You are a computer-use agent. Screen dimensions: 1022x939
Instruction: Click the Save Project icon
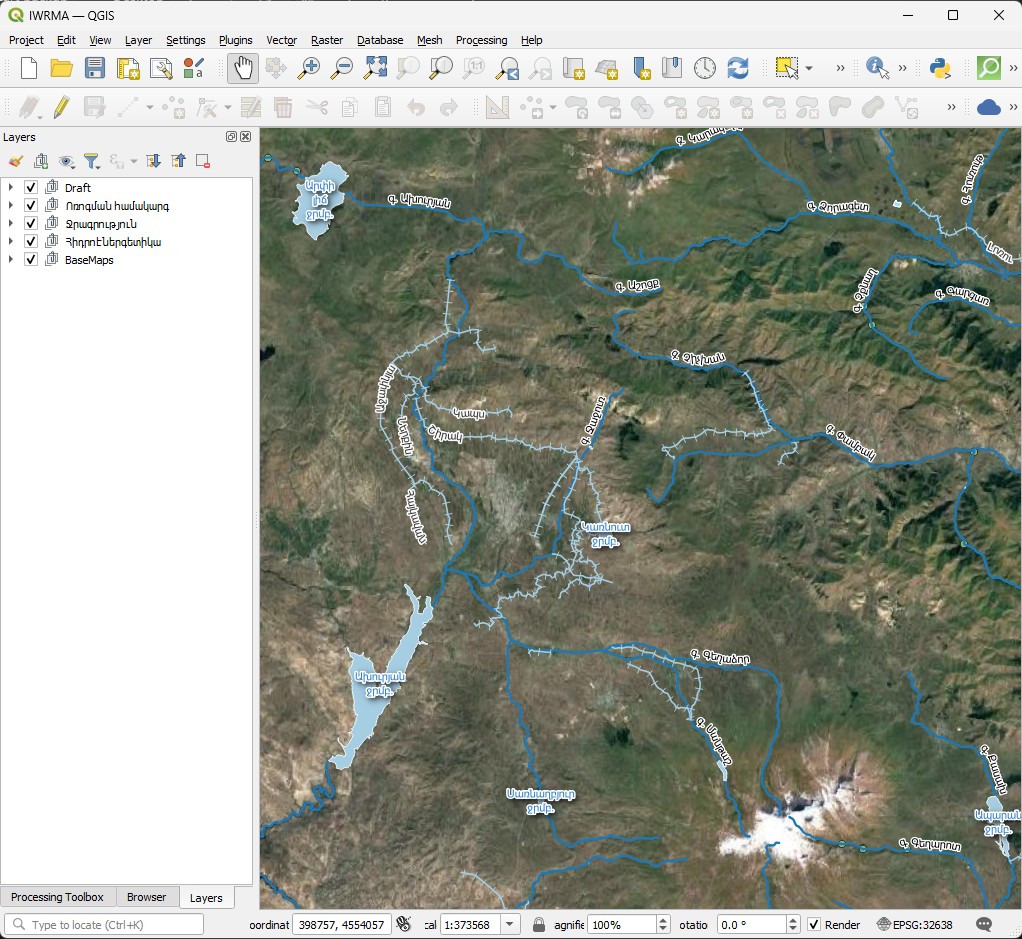95,68
